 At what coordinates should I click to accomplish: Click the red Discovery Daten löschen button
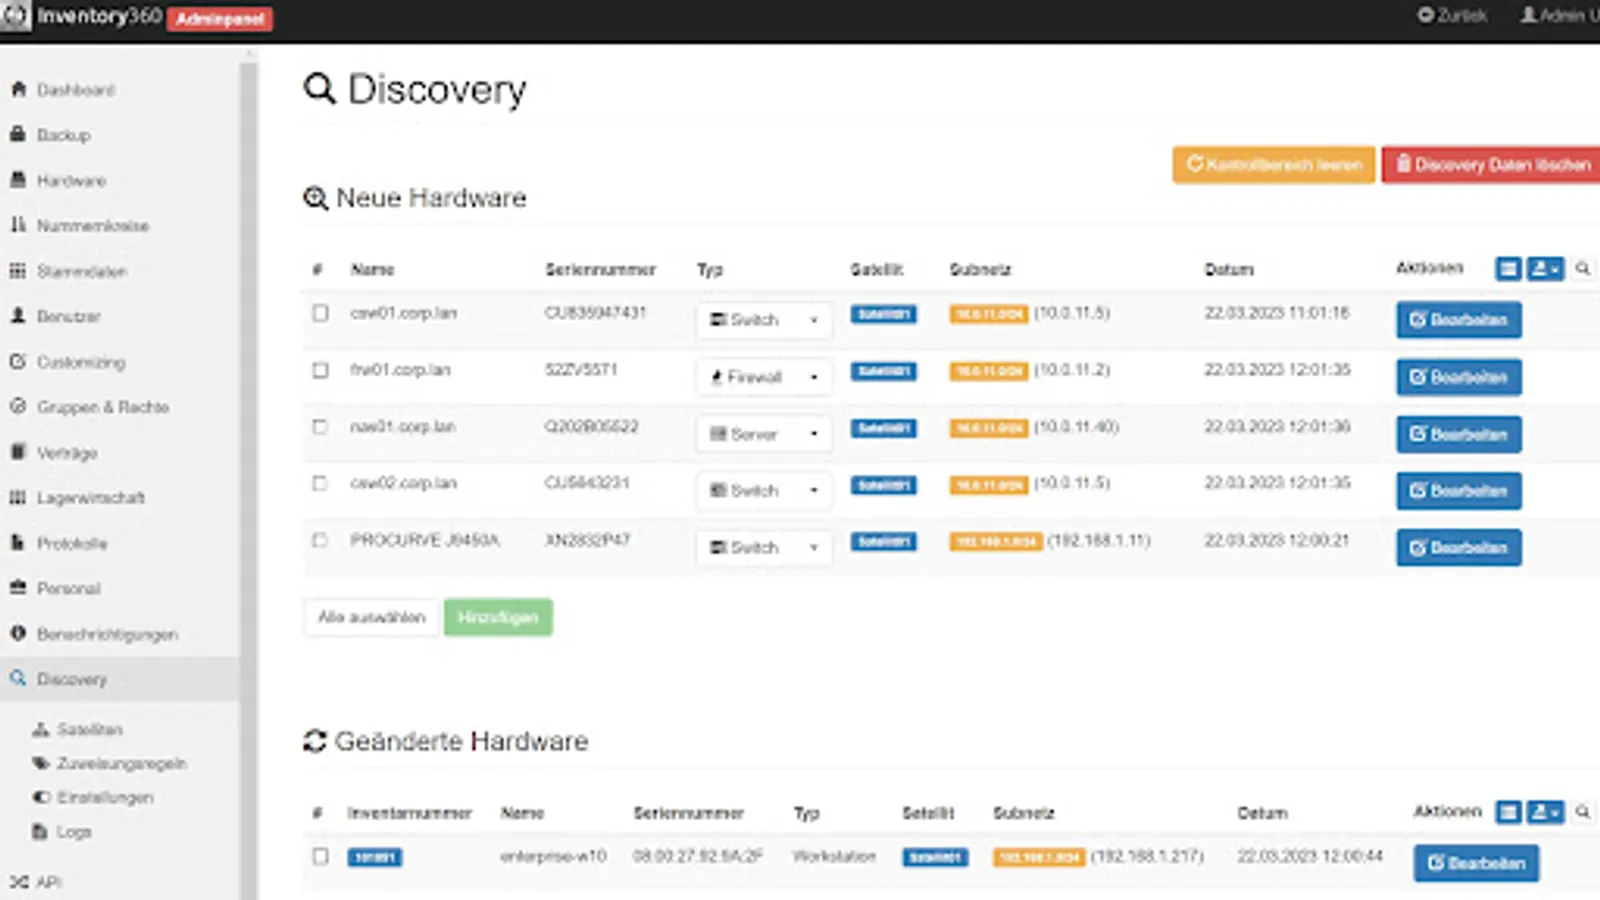[1492, 165]
